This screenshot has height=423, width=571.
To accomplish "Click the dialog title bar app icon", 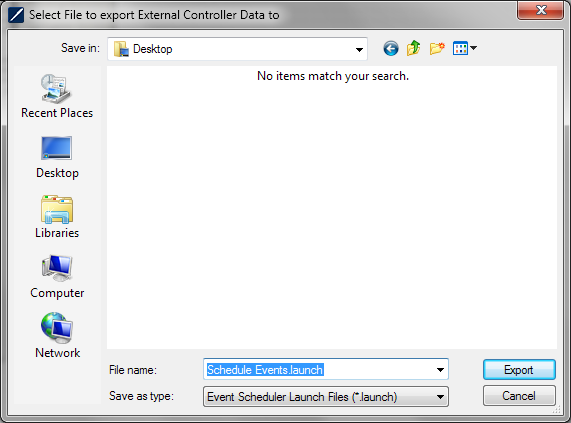I will (16, 15).
